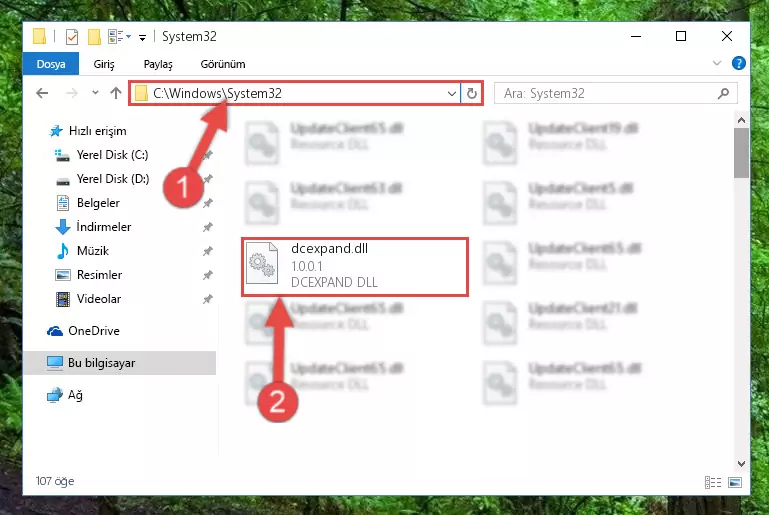769x515 pixels.
Task: Click the pin icon next to Belgeler
Action: [208, 203]
